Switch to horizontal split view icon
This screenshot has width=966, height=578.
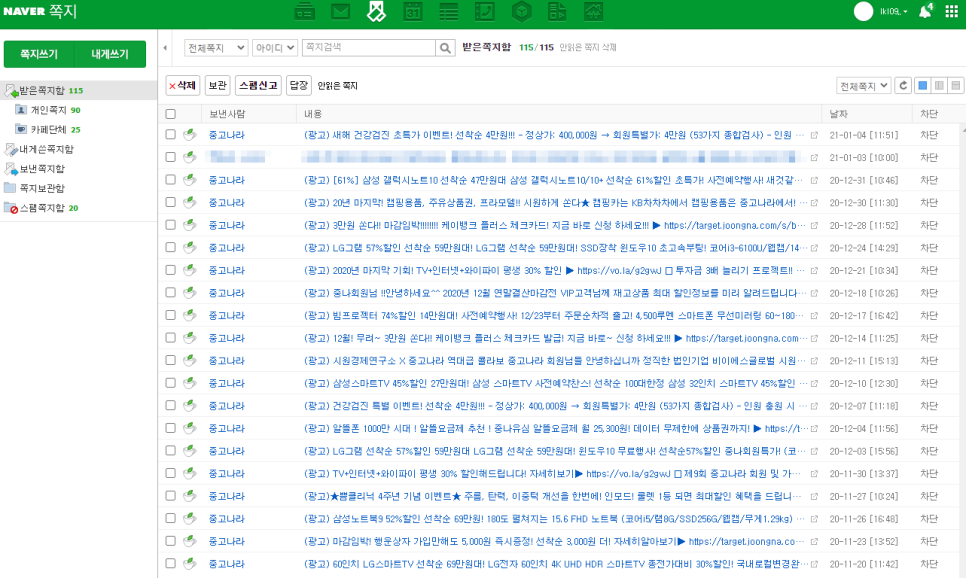(x=956, y=86)
